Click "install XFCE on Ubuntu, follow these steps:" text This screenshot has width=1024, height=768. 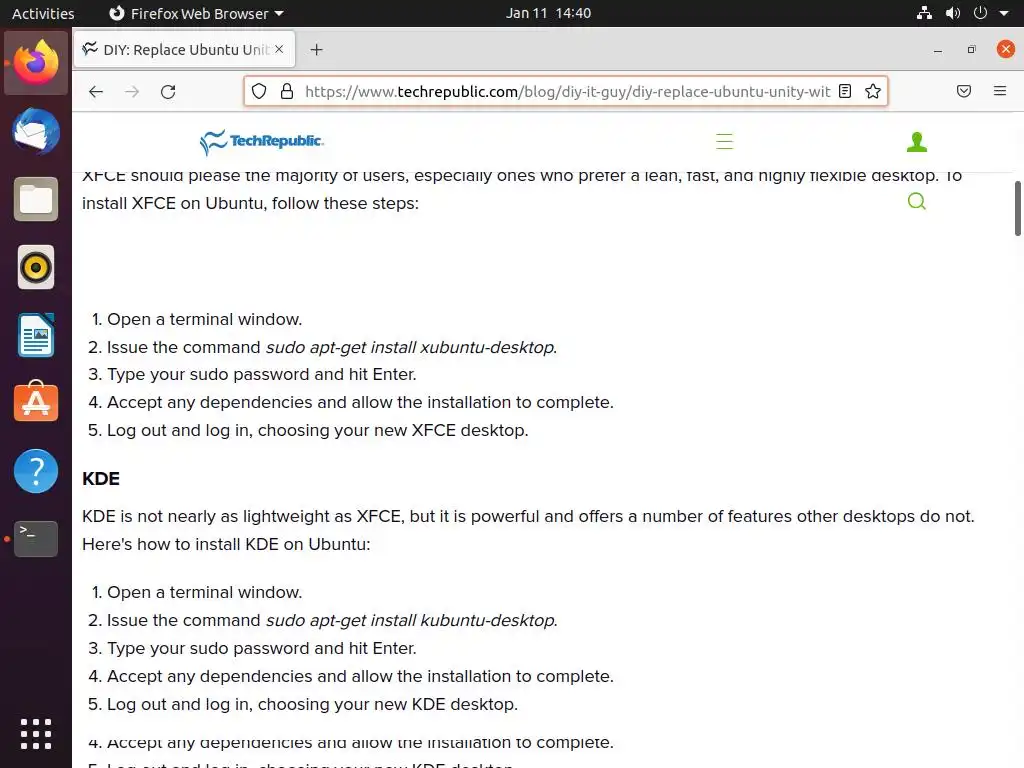click(250, 204)
